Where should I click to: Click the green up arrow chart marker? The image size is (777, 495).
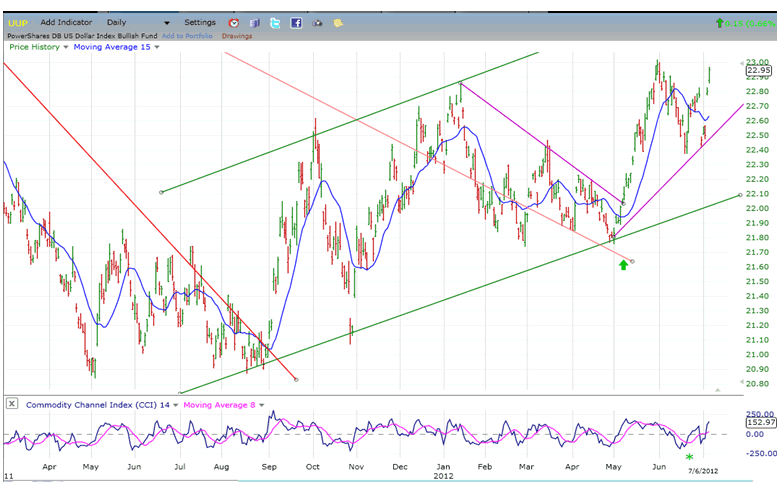point(624,264)
